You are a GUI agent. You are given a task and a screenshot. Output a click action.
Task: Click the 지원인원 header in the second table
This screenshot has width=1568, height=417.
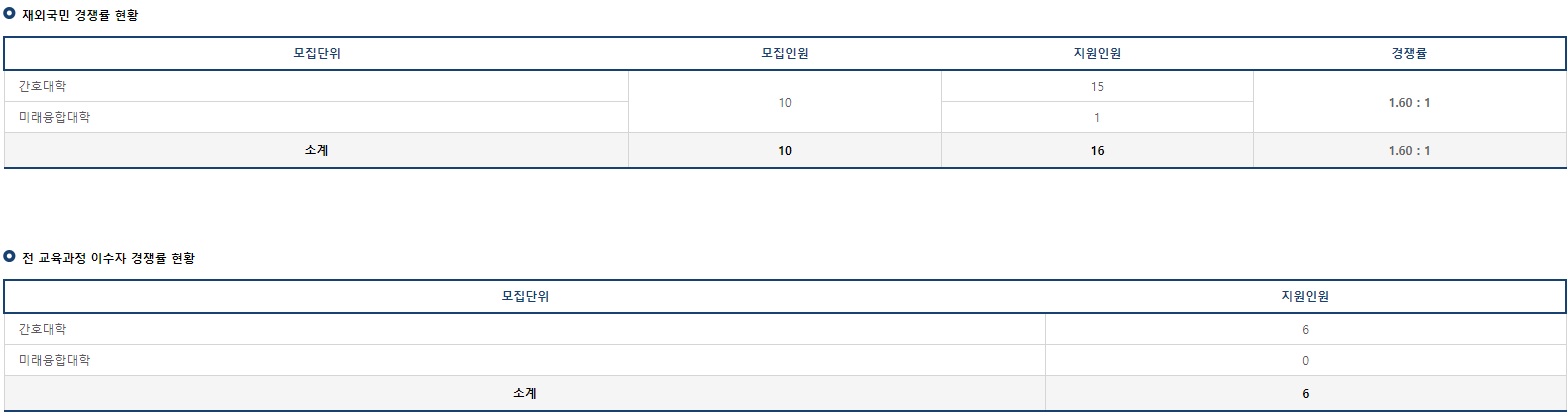pos(1305,297)
